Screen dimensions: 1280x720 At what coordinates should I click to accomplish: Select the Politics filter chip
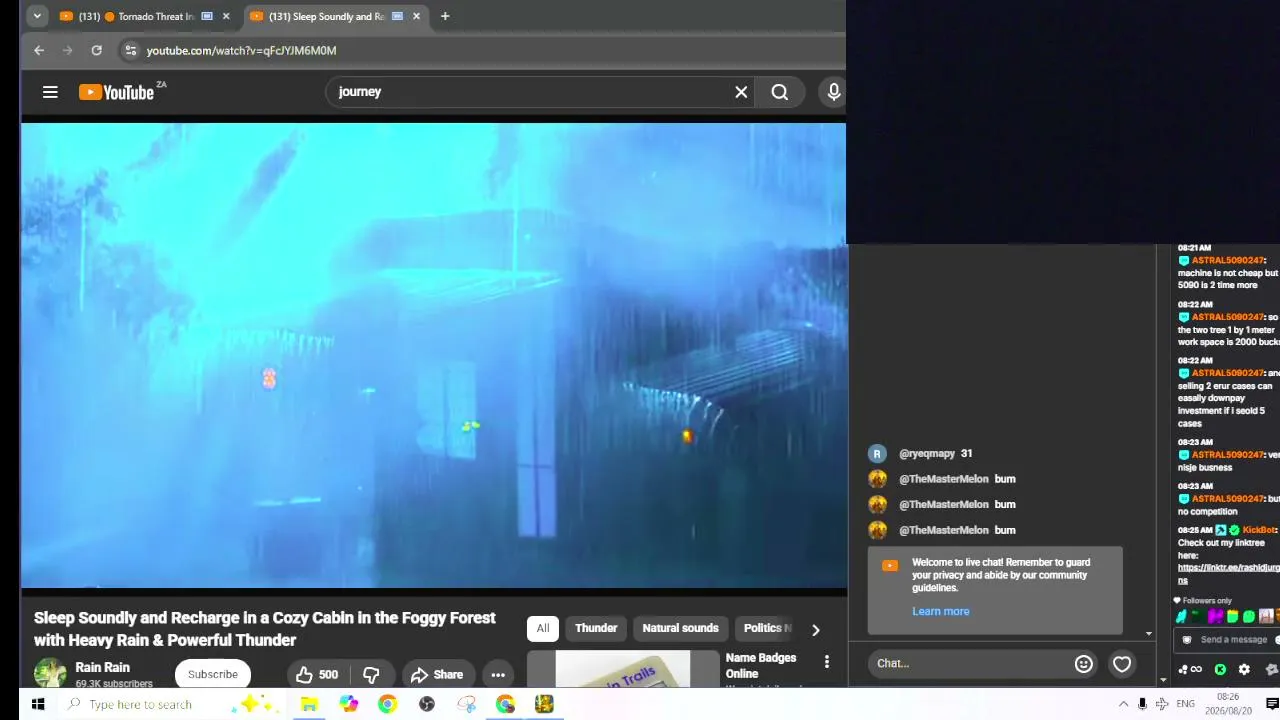(x=767, y=628)
